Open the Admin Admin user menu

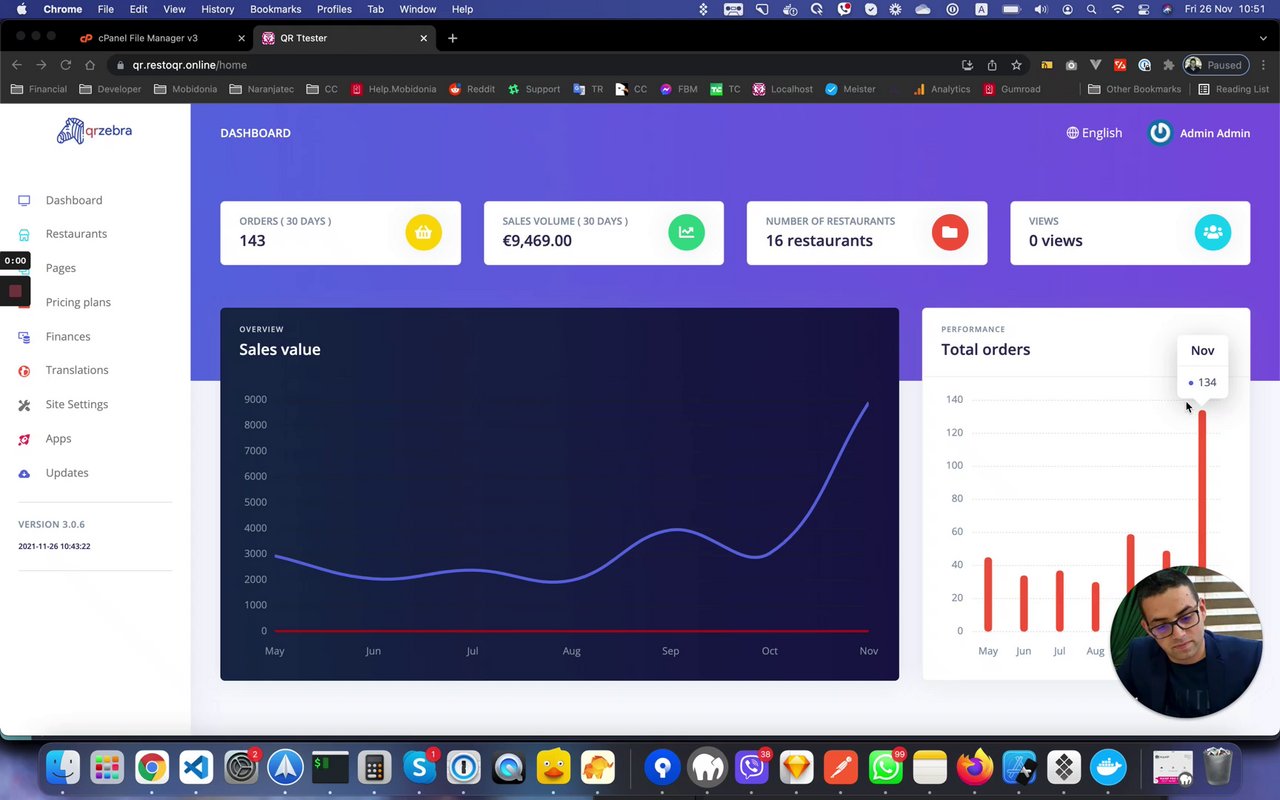tap(1199, 133)
